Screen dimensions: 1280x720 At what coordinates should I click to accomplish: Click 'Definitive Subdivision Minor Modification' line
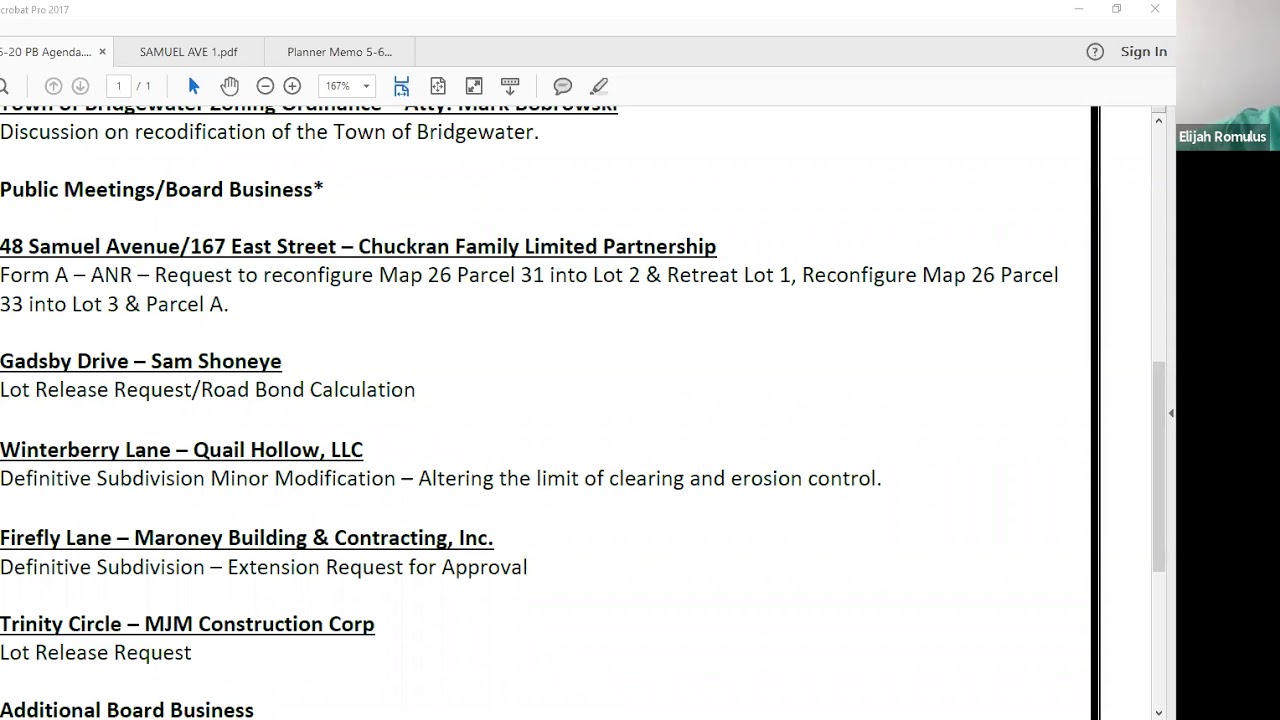coord(441,479)
